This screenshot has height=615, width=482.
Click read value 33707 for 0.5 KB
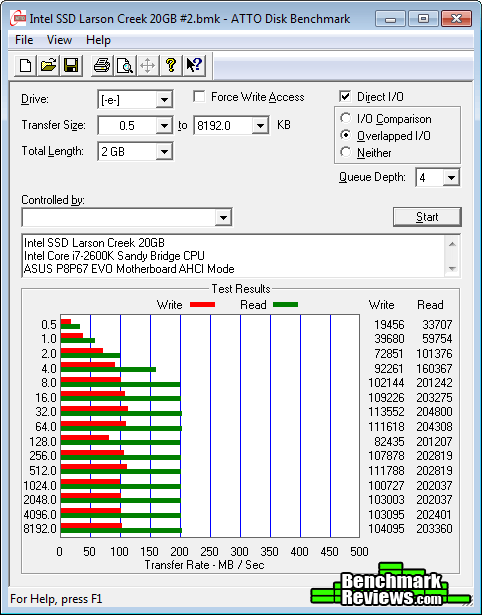click(x=437, y=325)
